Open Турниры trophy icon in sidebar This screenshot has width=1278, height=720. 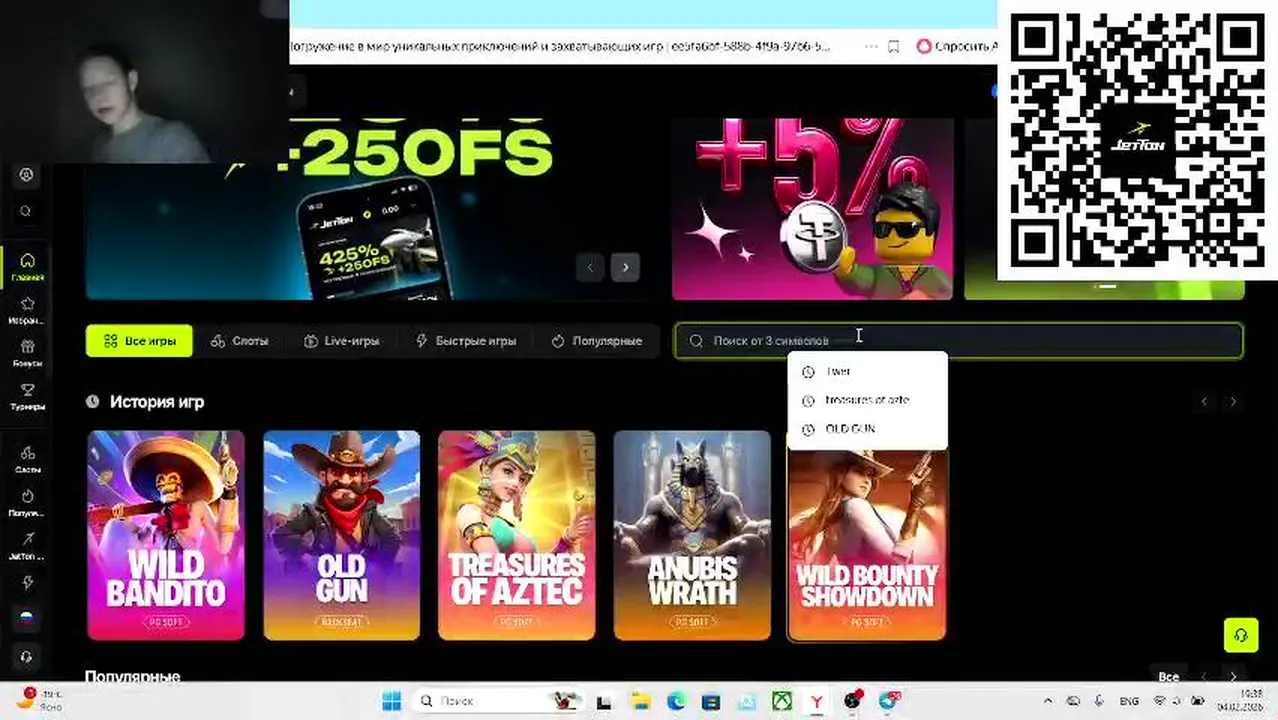click(27, 397)
